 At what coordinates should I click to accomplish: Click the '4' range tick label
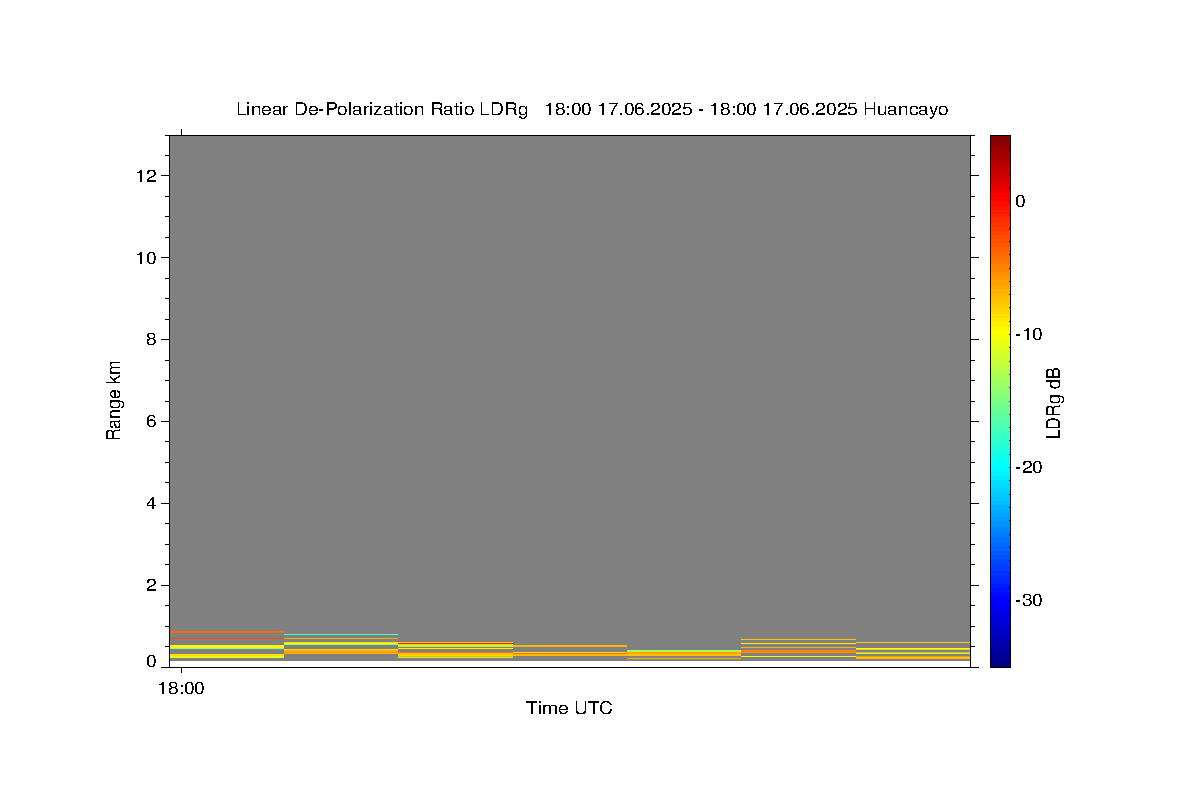(152, 503)
